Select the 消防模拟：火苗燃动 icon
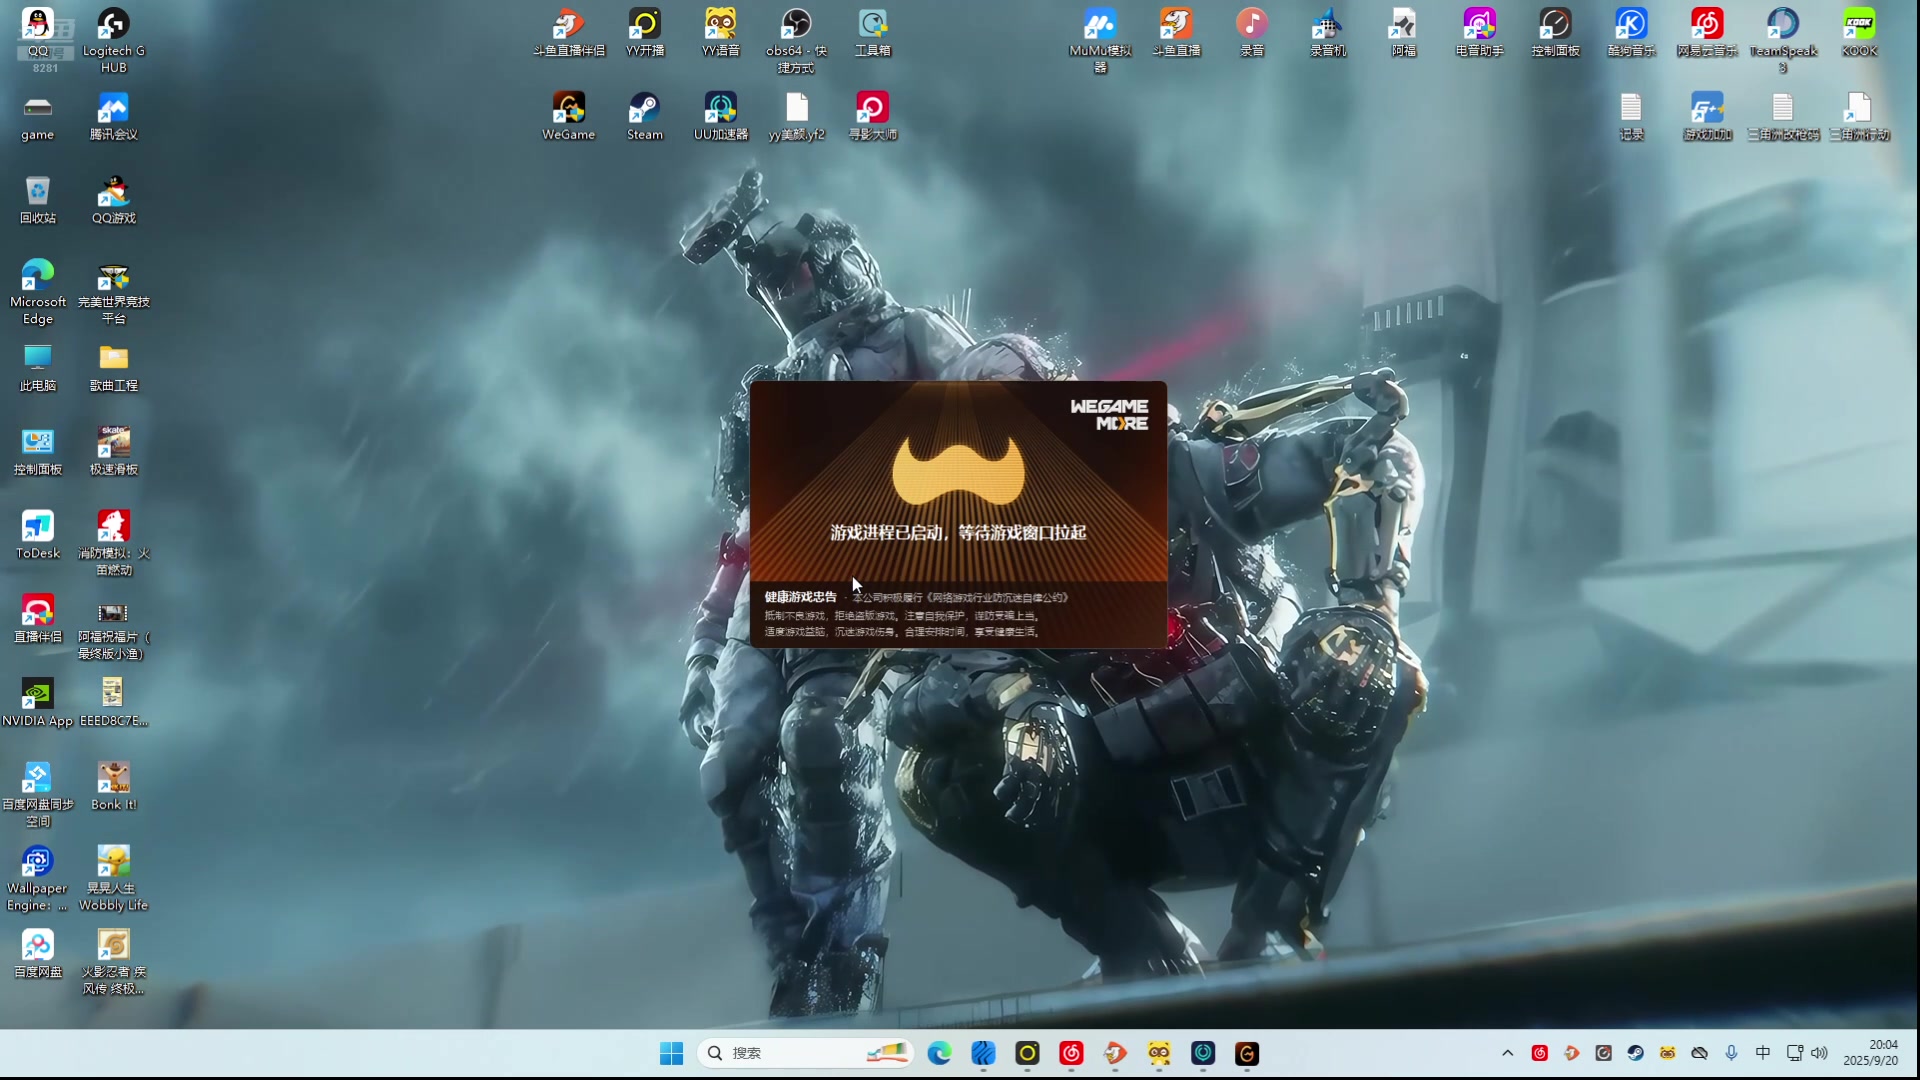 pos(113,543)
